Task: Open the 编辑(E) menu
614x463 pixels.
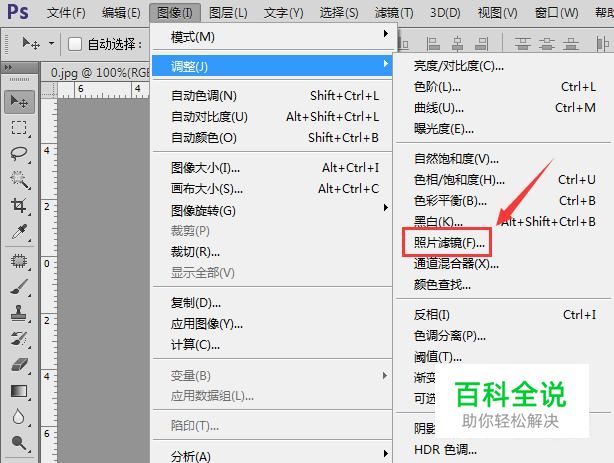Action: 121,13
